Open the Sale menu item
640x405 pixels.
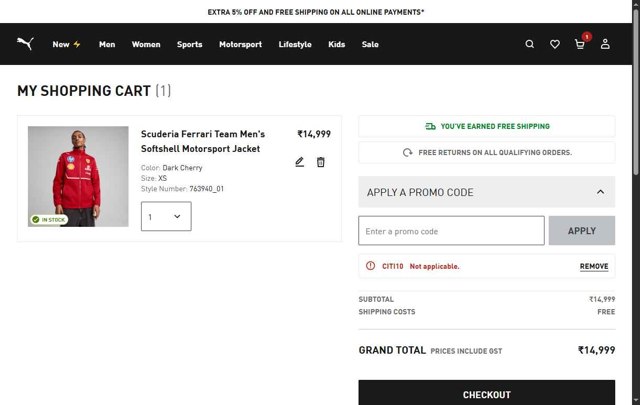tap(370, 44)
